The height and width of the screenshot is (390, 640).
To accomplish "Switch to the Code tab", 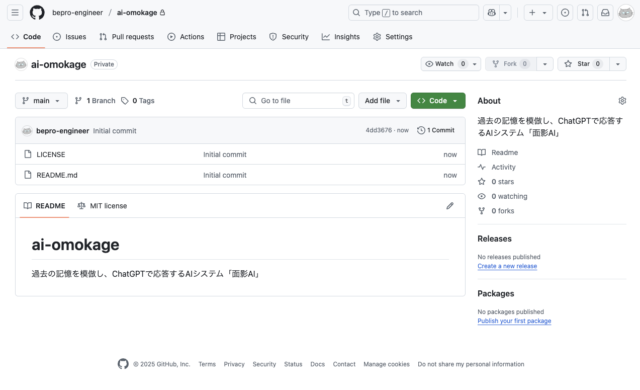I will click(x=26, y=37).
